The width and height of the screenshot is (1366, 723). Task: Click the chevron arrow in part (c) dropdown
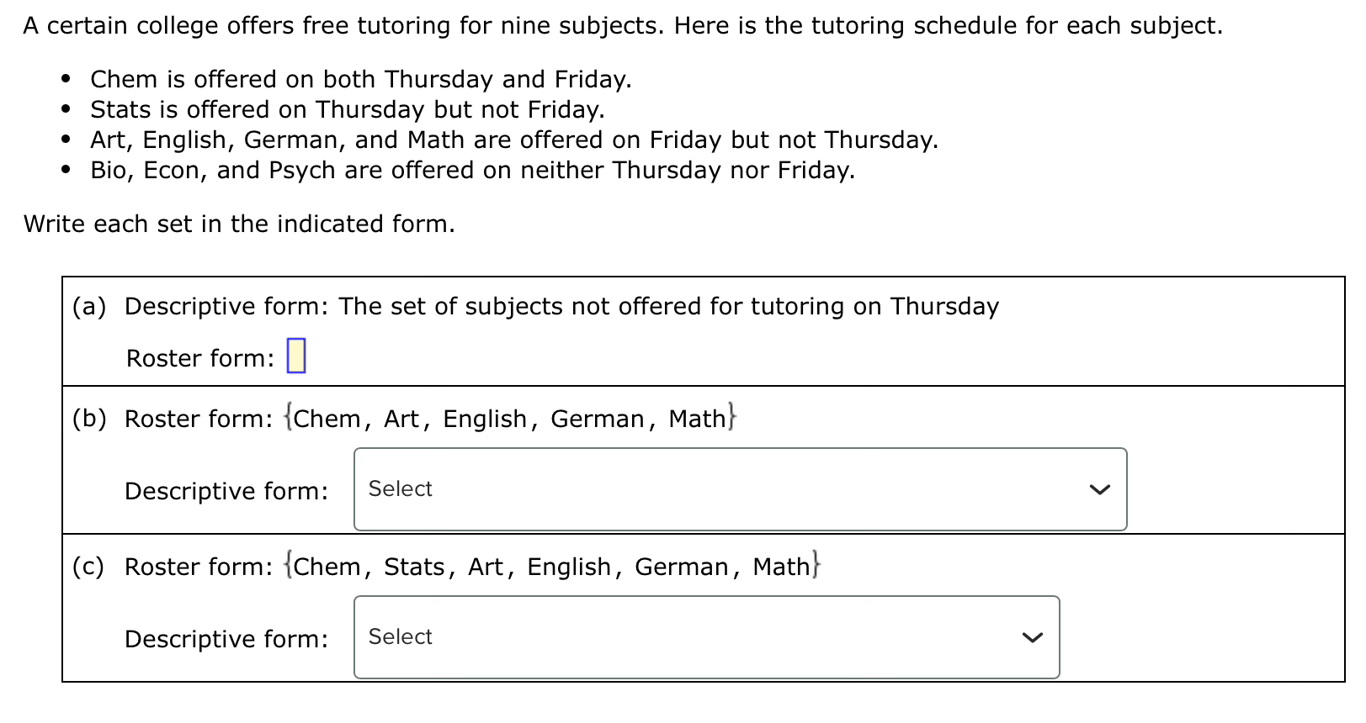[1032, 637]
